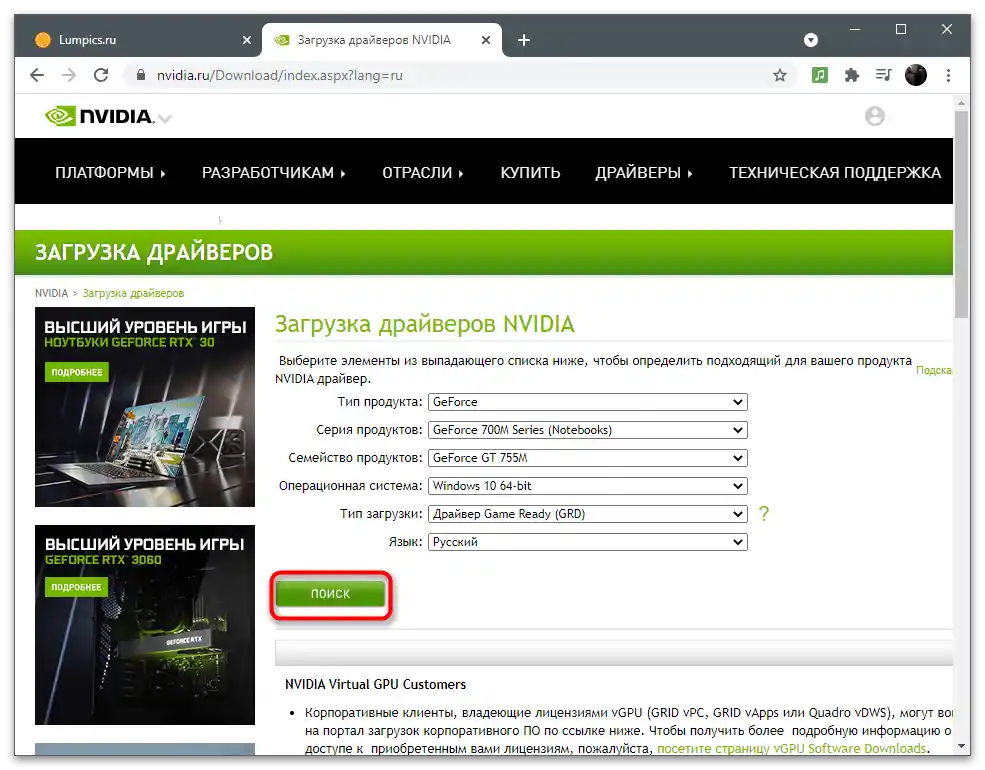
Task: Open the РАЗРАБОТЧИКАМ menu
Action: click(x=273, y=173)
